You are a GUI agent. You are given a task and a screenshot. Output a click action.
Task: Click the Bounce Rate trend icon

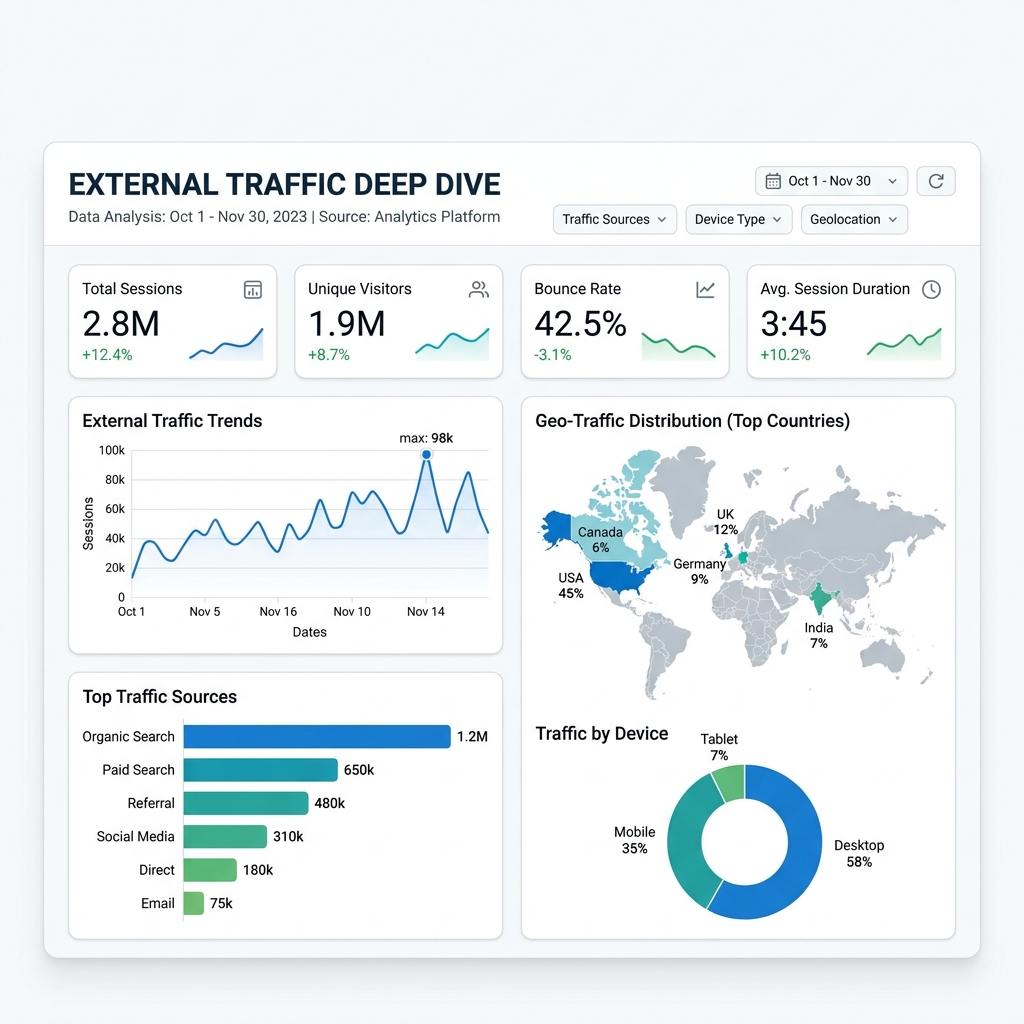coord(705,289)
